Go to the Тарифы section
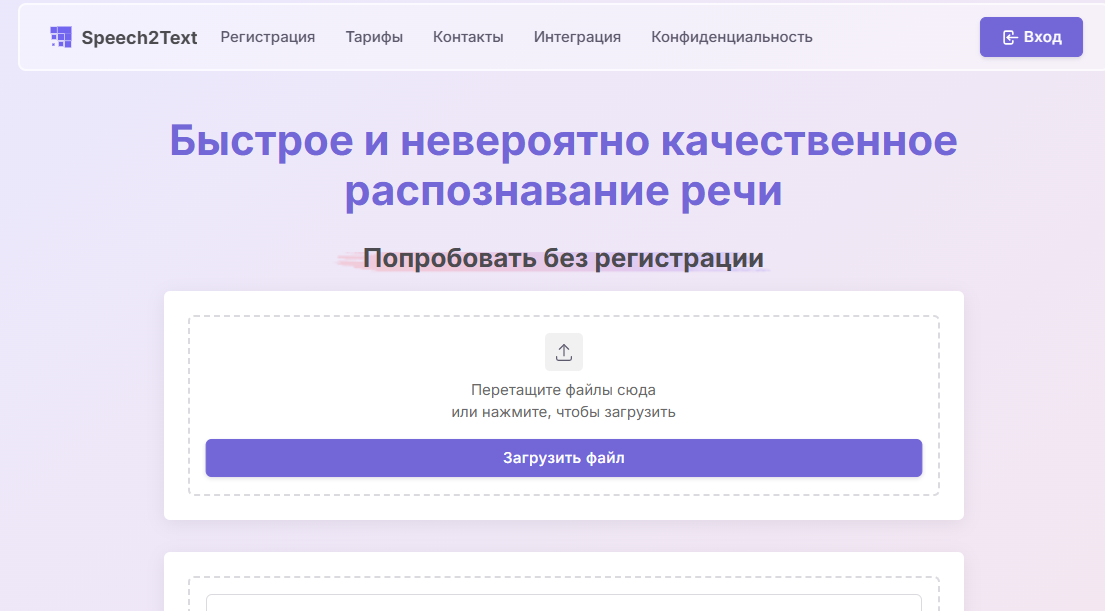This screenshot has height=611, width=1105. tap(374, 37)
